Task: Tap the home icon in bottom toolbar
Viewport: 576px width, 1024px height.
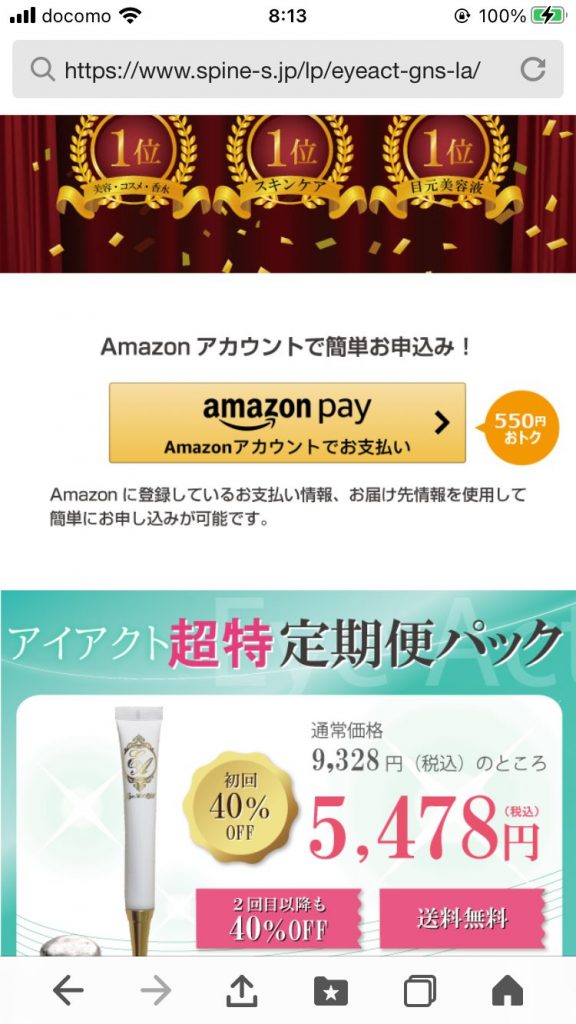Action: coord(507,991)
